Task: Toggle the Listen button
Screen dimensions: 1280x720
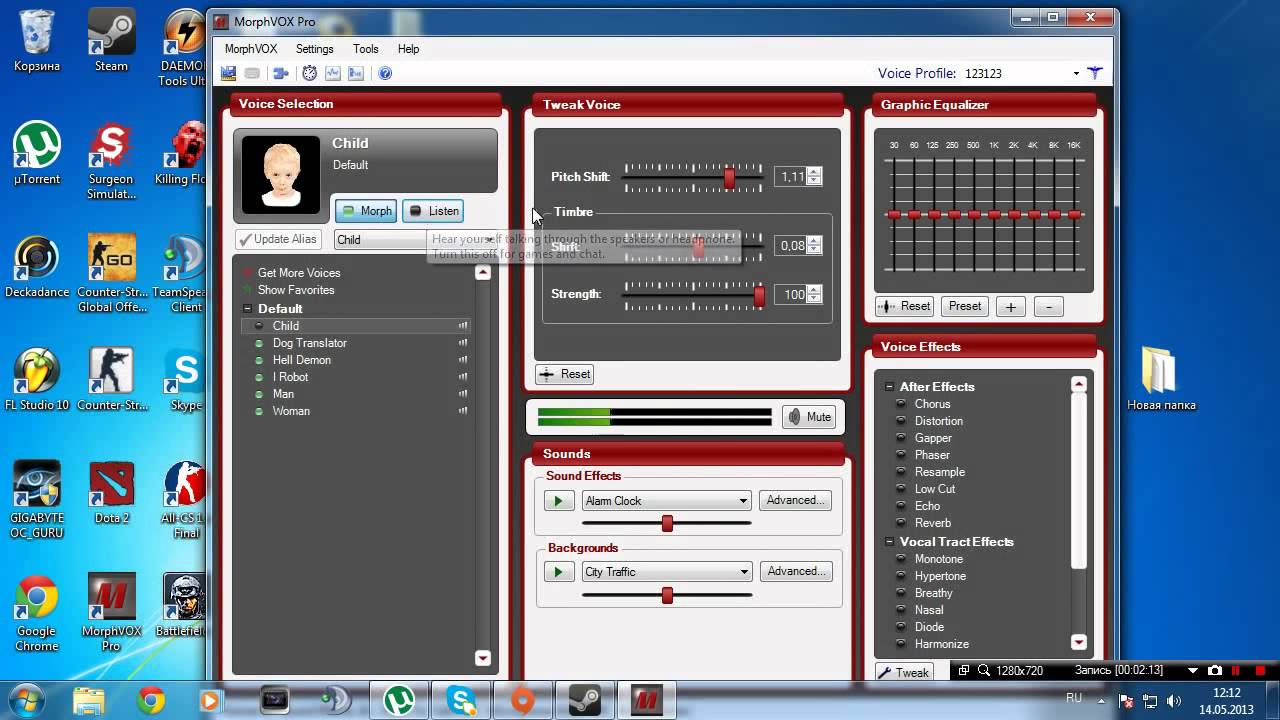Action: [433, 211]
